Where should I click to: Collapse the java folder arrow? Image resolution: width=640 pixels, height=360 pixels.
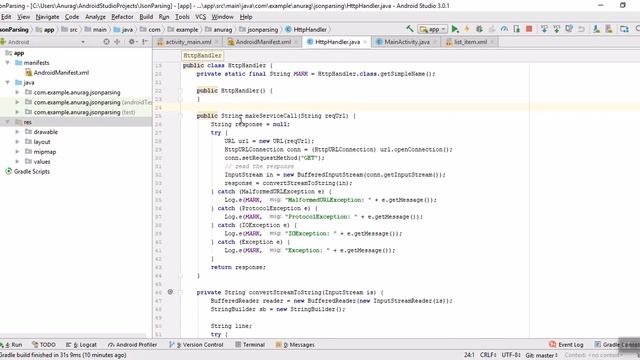point(7,82)
